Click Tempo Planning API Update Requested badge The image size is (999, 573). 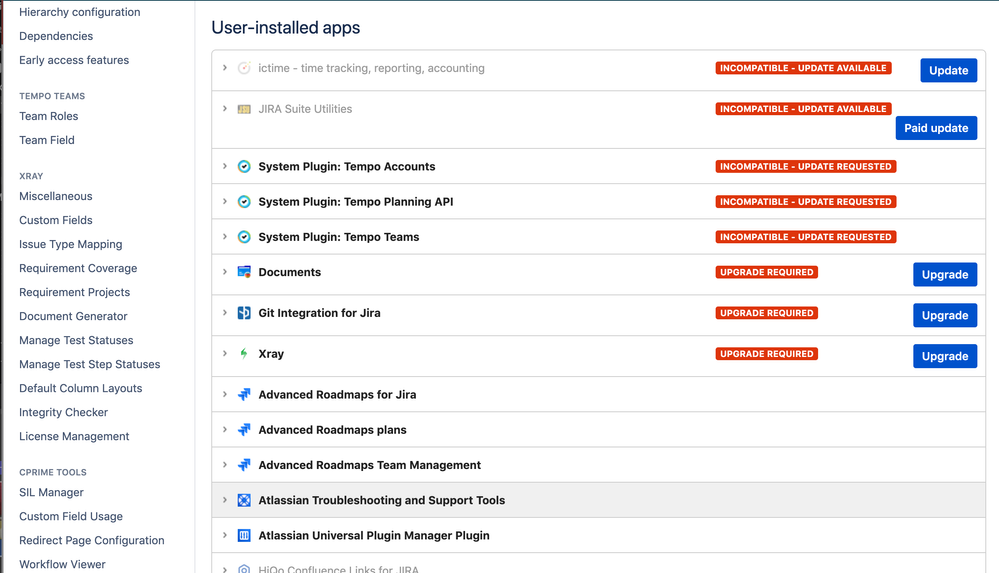pos(805,201)
